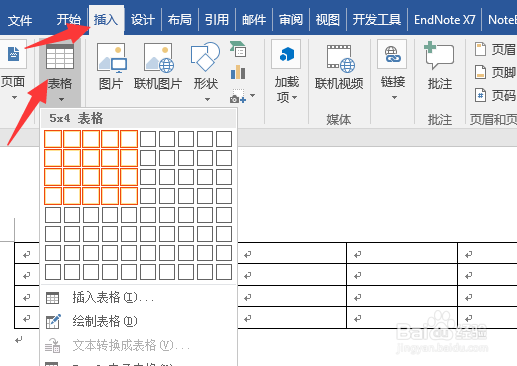The height and width of the screenshot is (366, 517).
Task: Click first document table cell in row one
Action: tap(27, 253)
